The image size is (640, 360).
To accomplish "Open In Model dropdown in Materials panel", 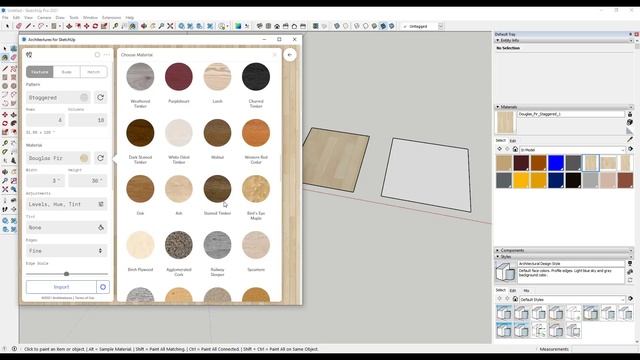I will coord(572,150).
